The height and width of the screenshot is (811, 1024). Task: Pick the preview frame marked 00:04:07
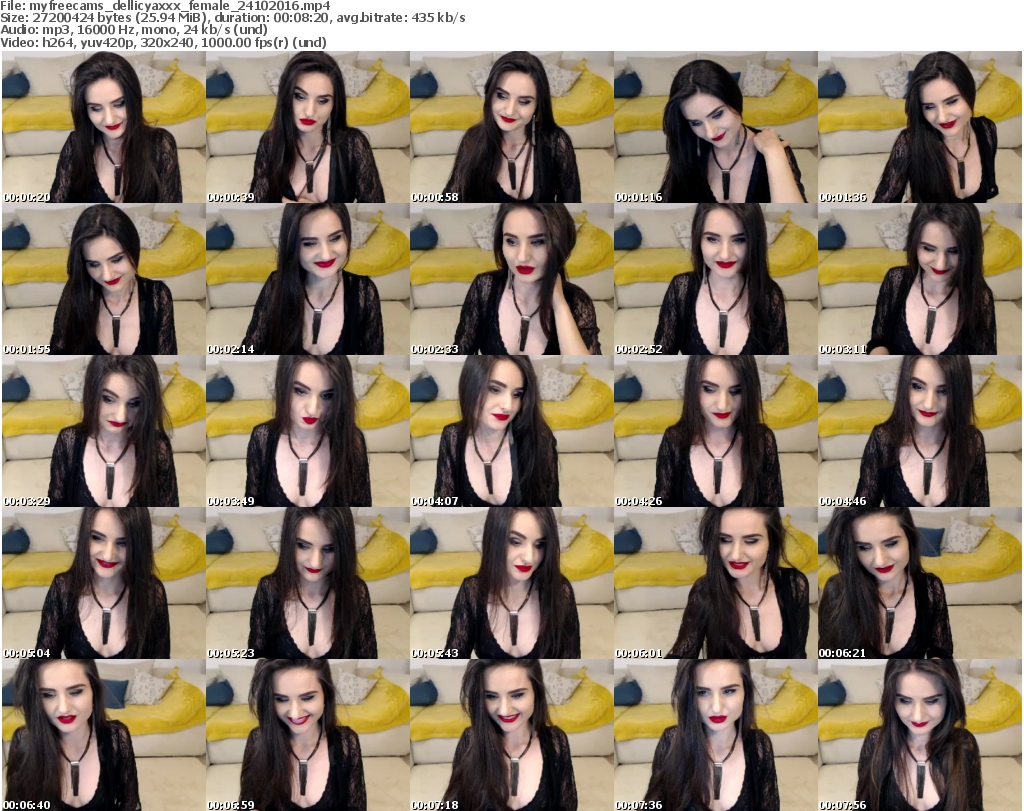pyautogui.click(x=511, y=431)
